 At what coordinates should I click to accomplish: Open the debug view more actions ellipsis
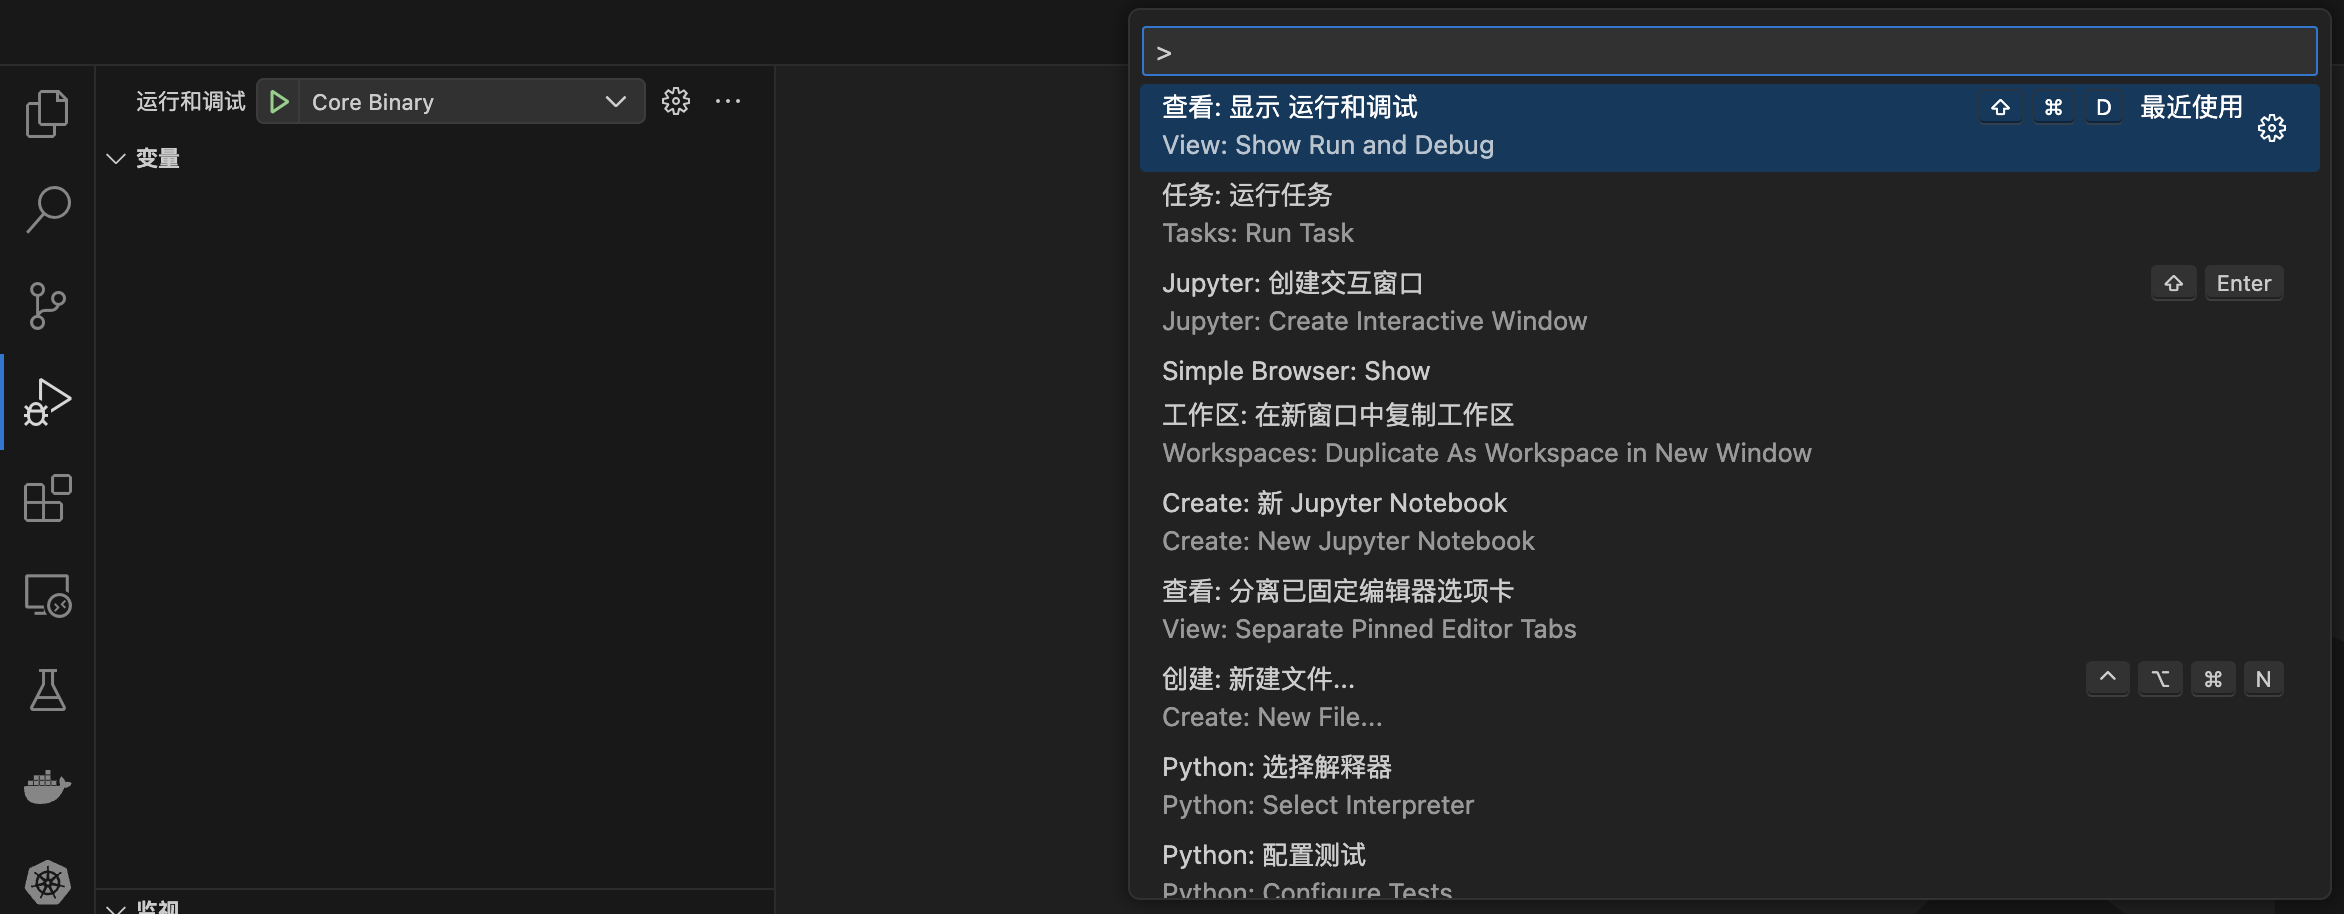728,101
